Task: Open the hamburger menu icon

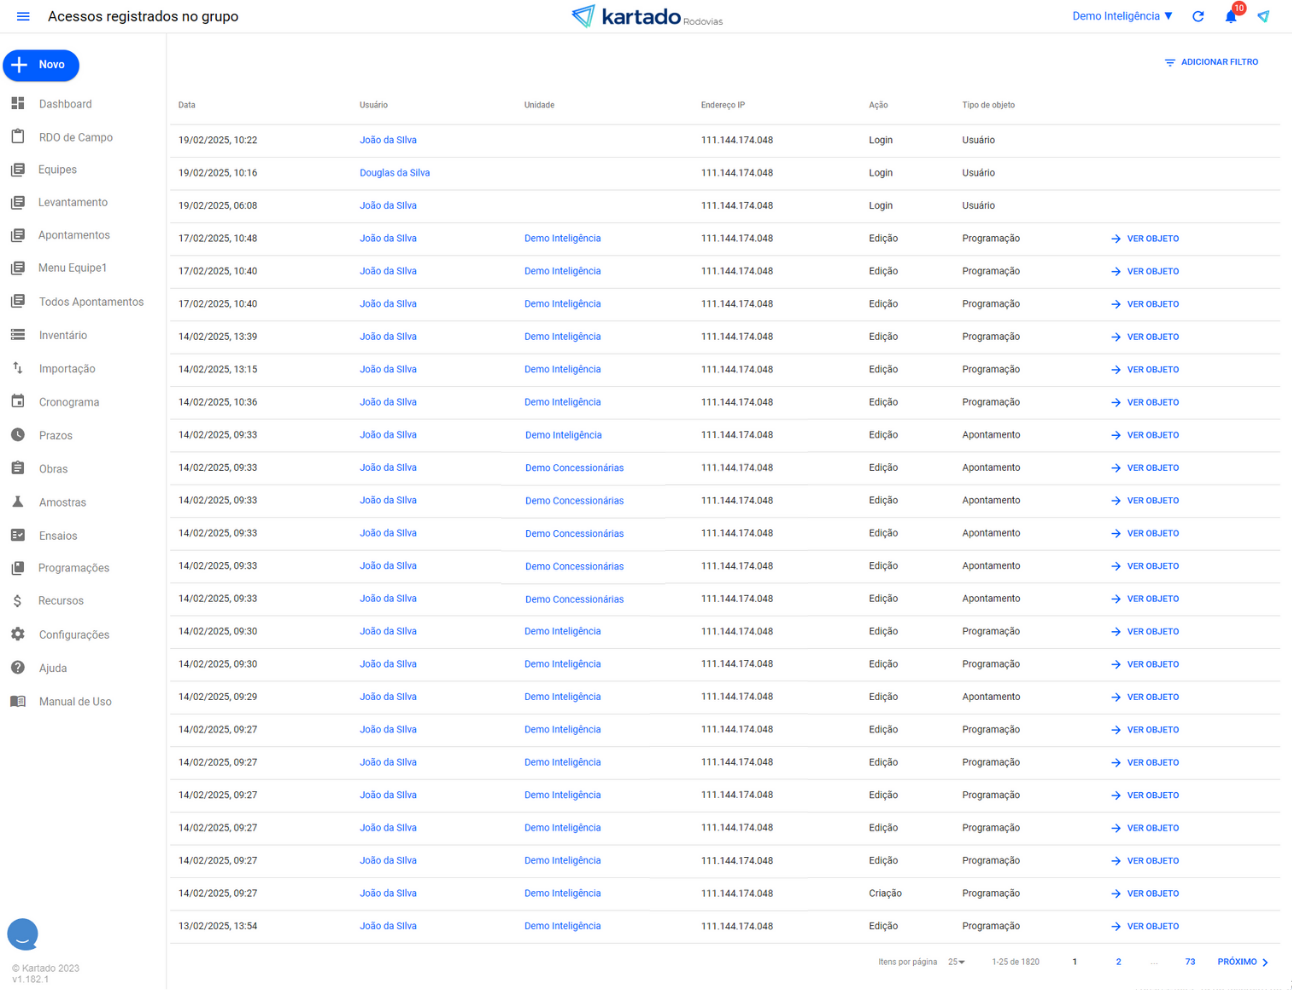Action: [x=23, y=17]
